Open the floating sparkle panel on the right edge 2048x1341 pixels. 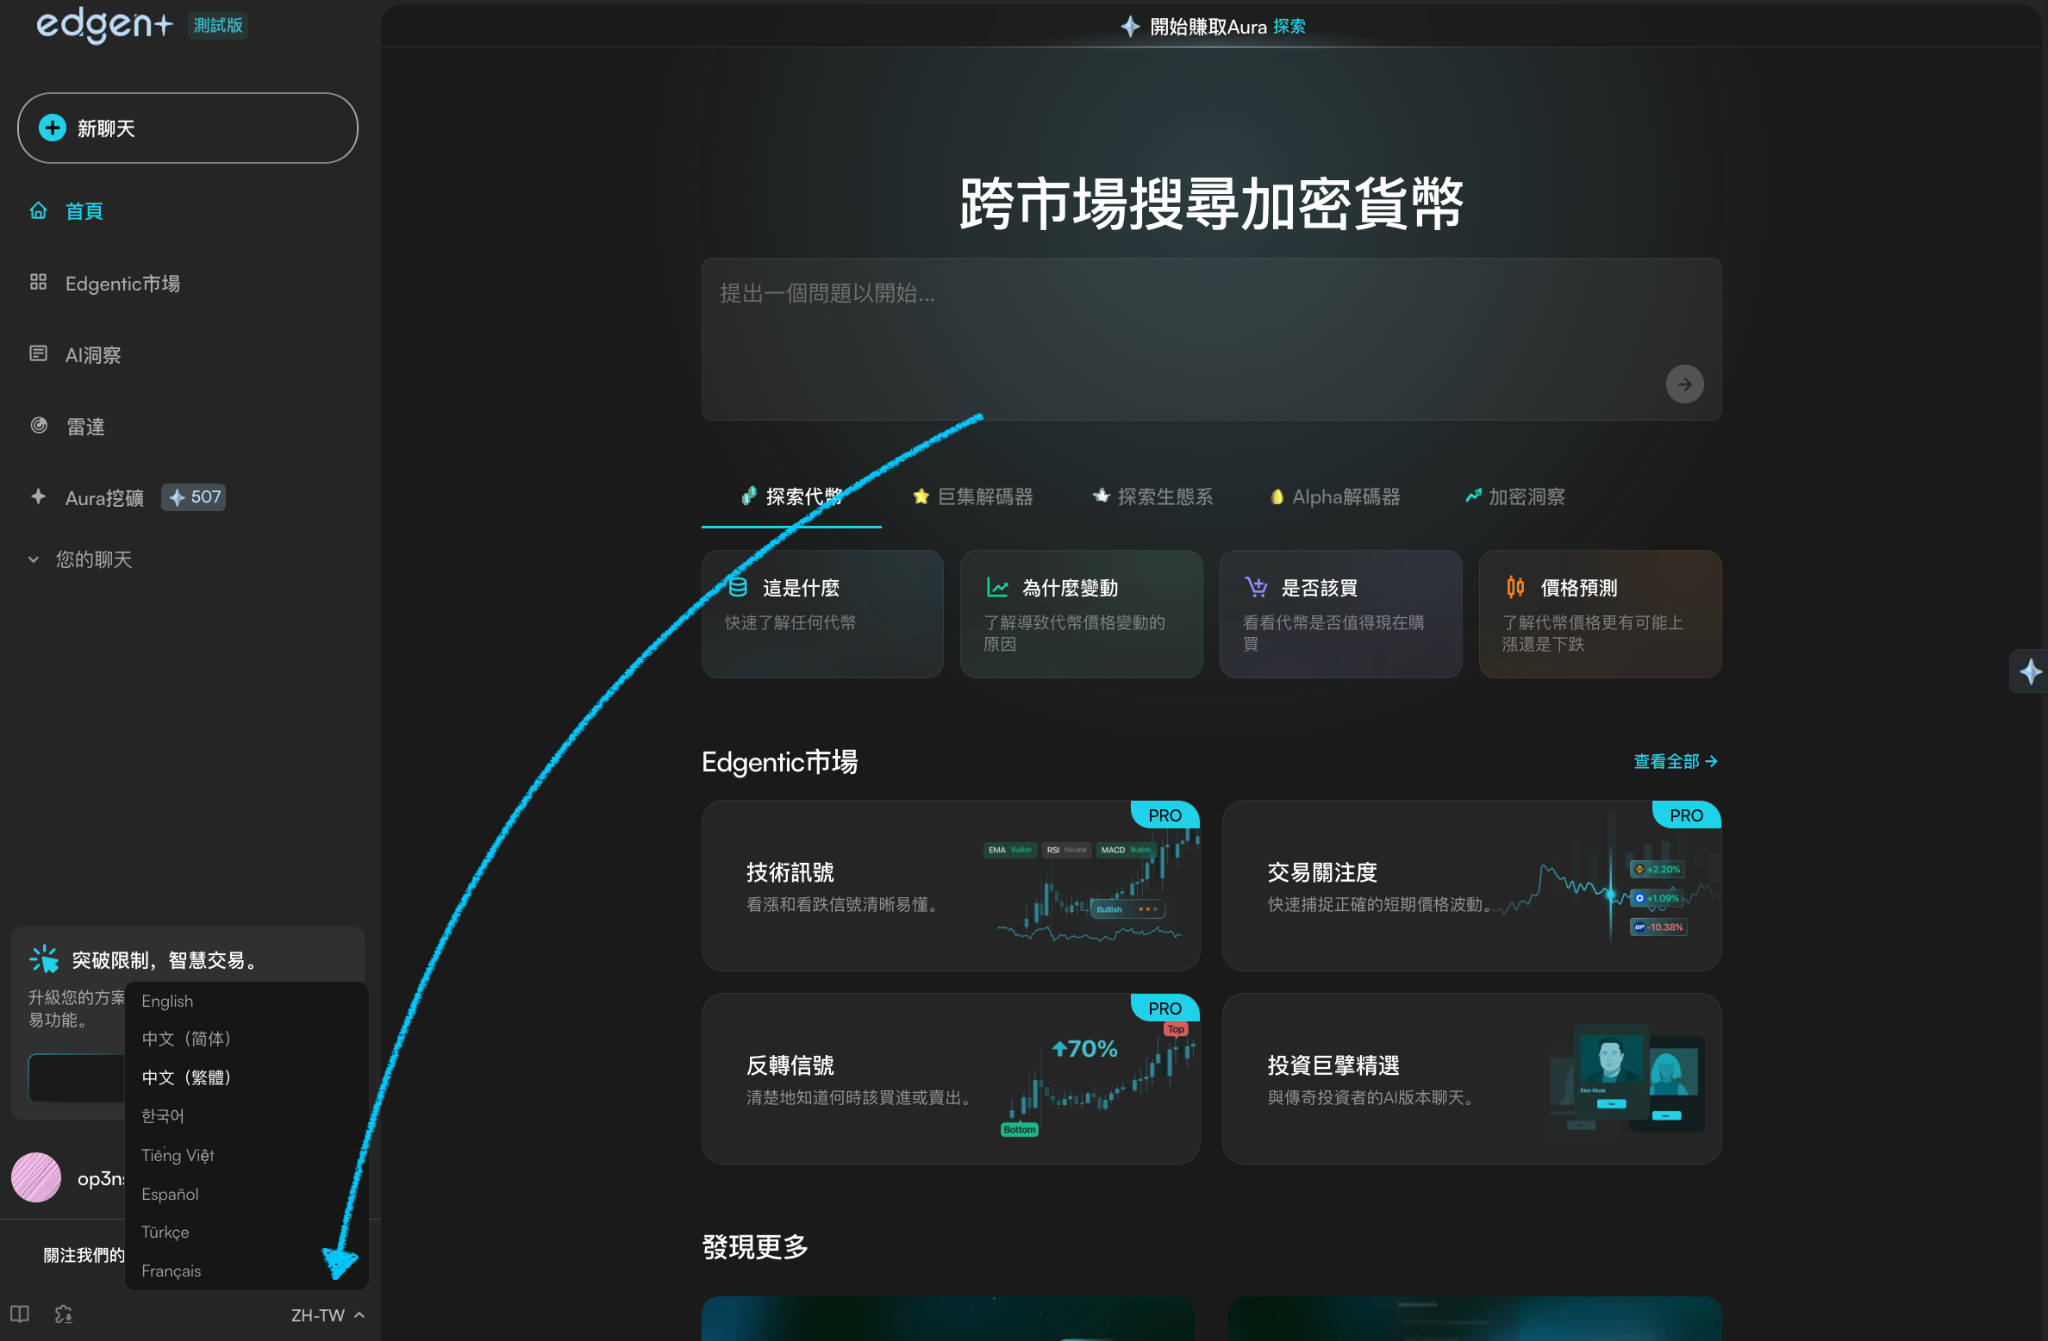coord(2029,671)
